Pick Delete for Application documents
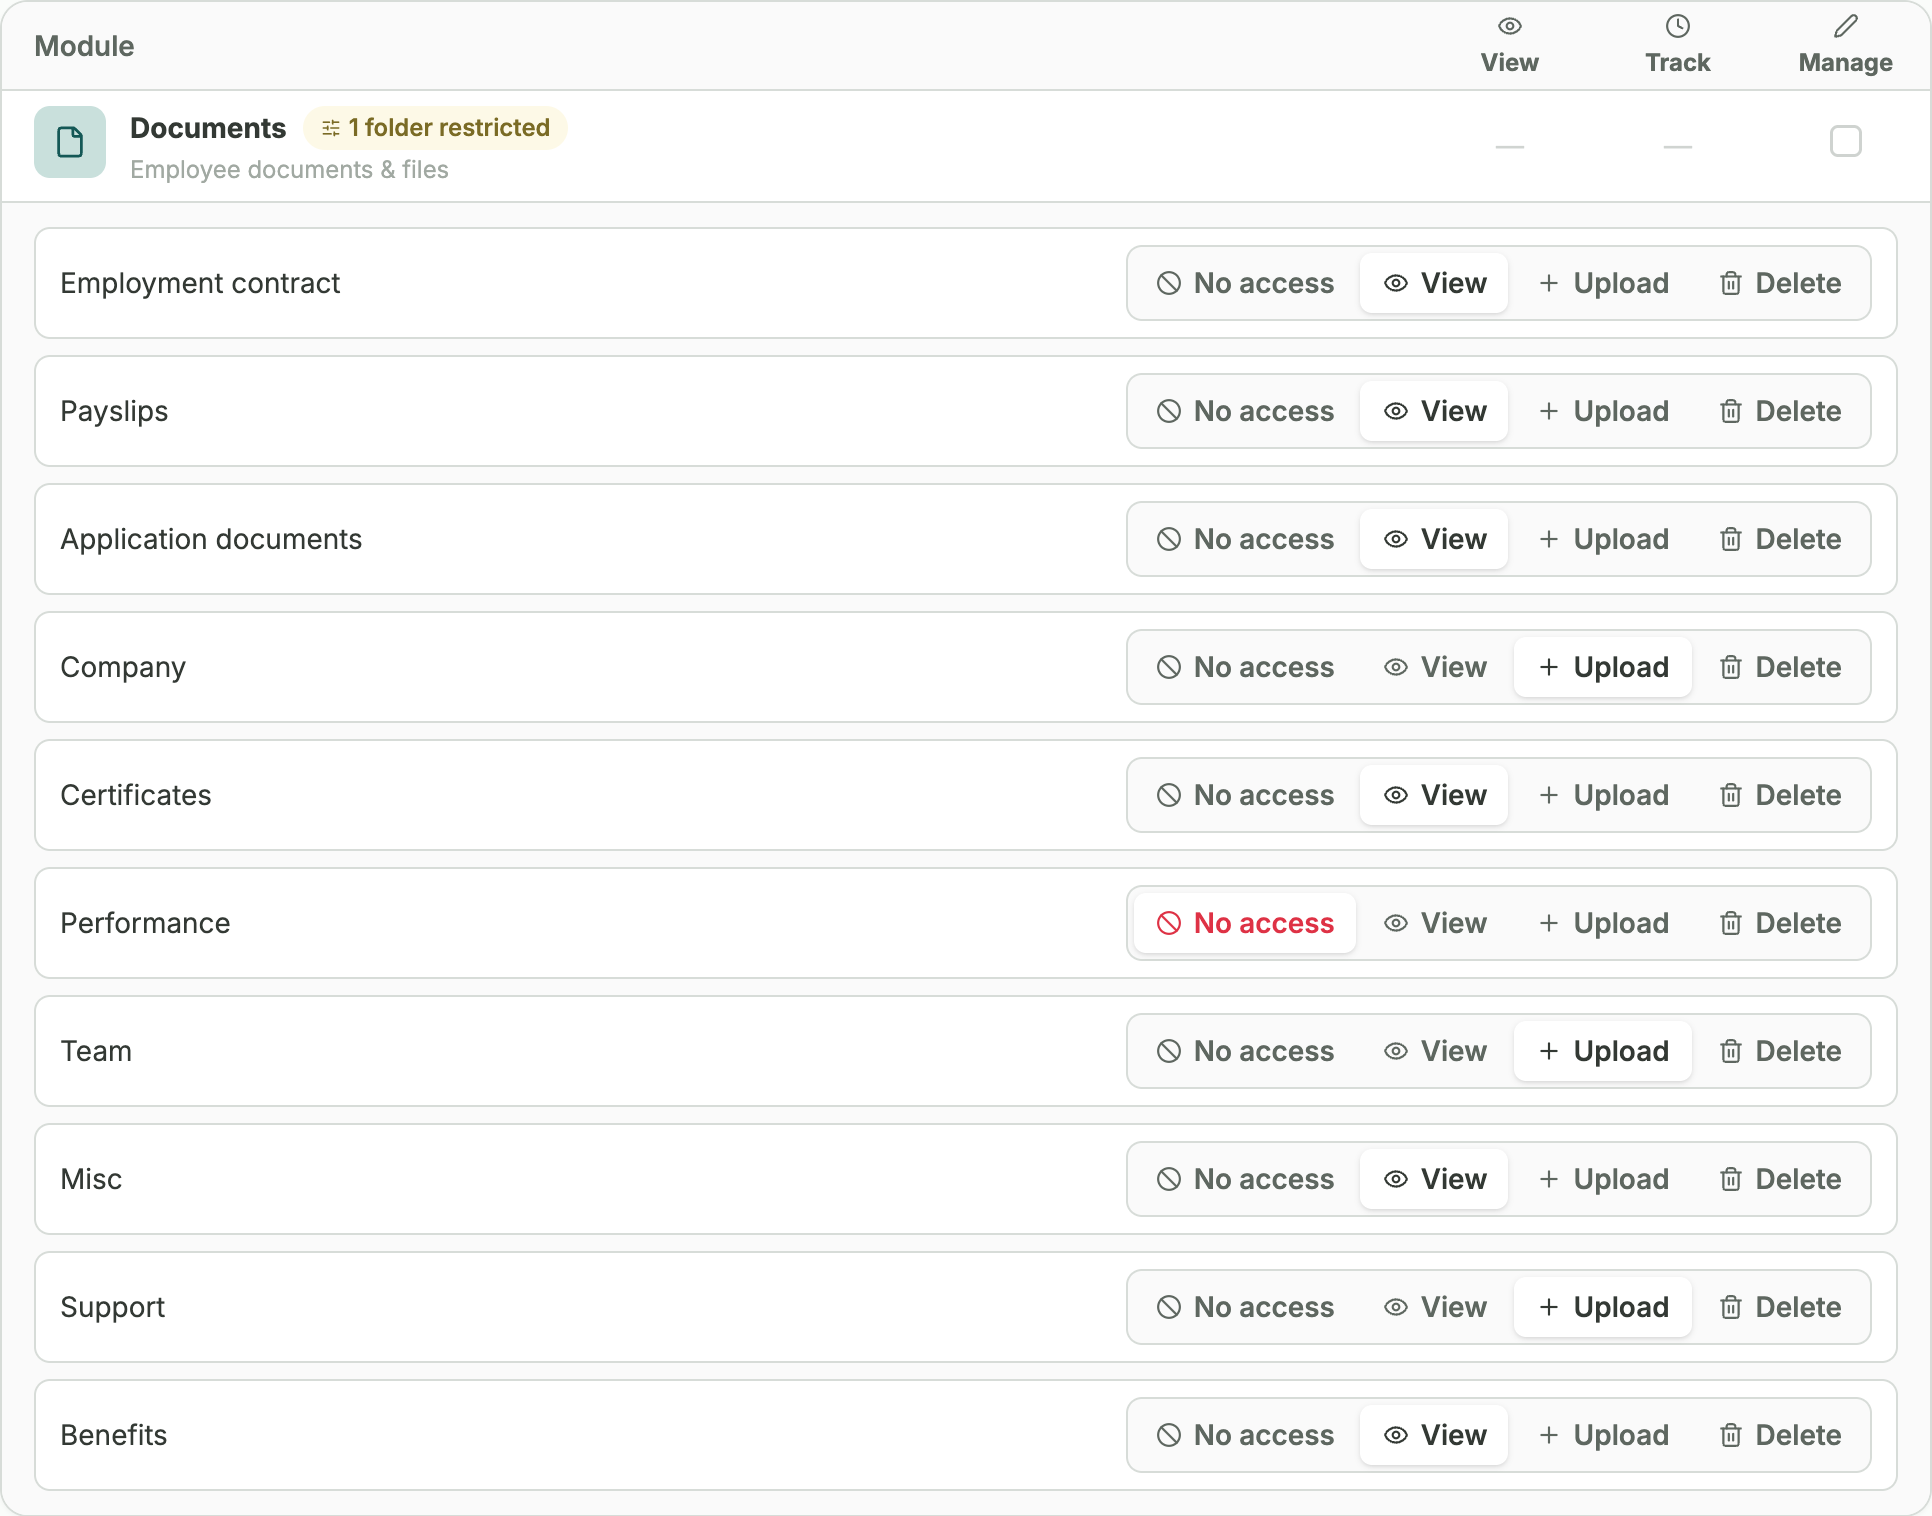Viewport: 1932px width, 1516px height. click(1780, 539)
